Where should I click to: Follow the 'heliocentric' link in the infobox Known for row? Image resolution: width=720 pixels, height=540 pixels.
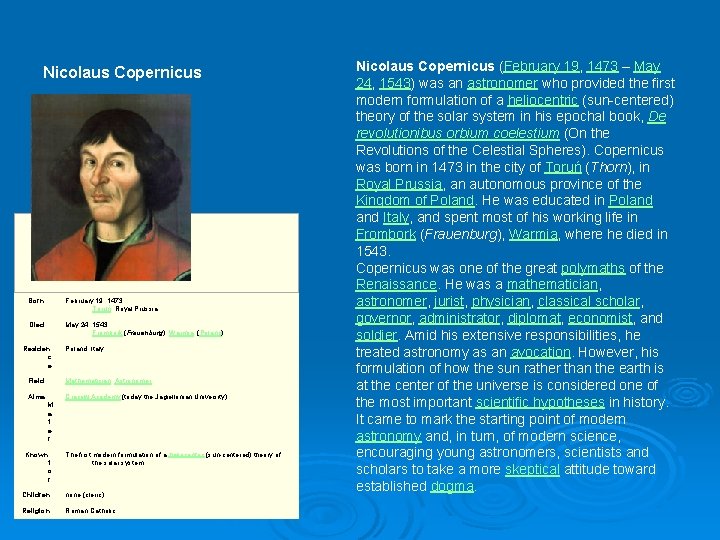(x=186, y=455)
